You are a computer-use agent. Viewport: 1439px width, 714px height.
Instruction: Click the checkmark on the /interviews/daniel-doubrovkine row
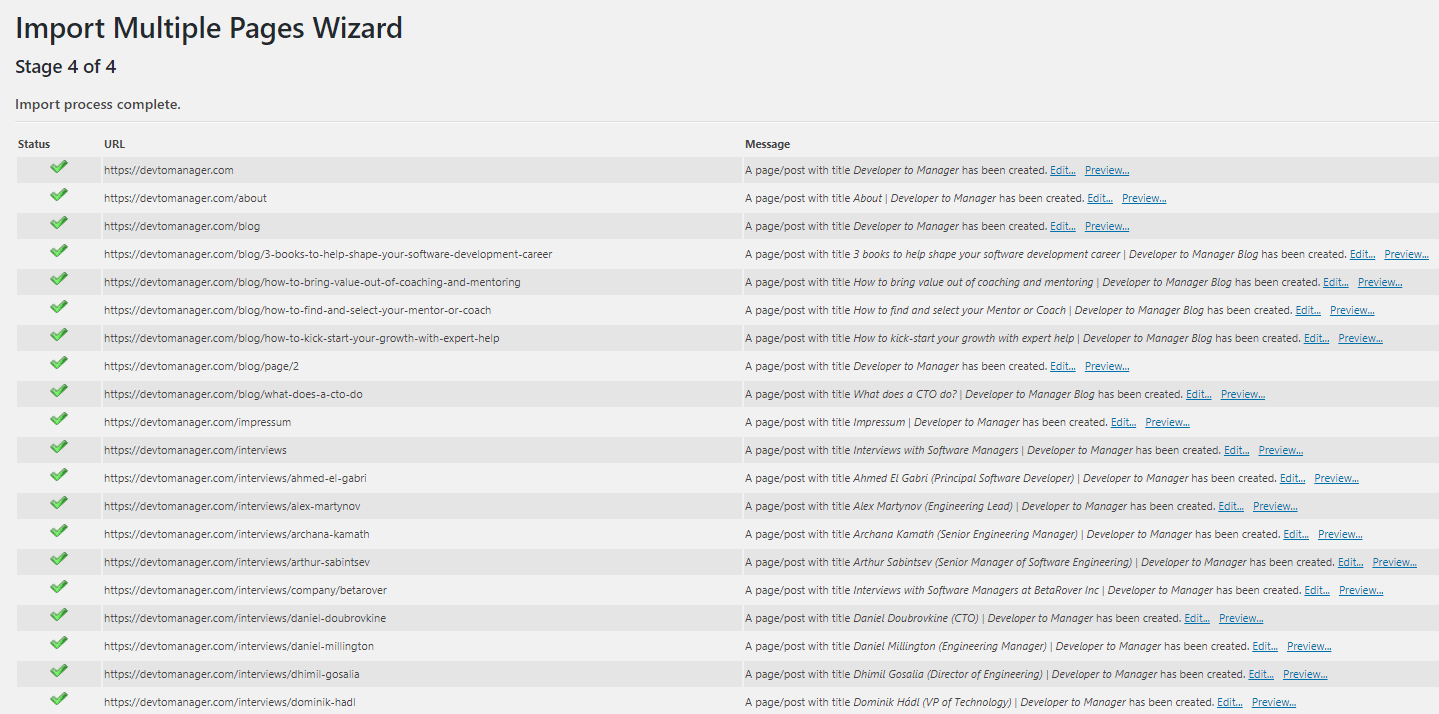57,617
